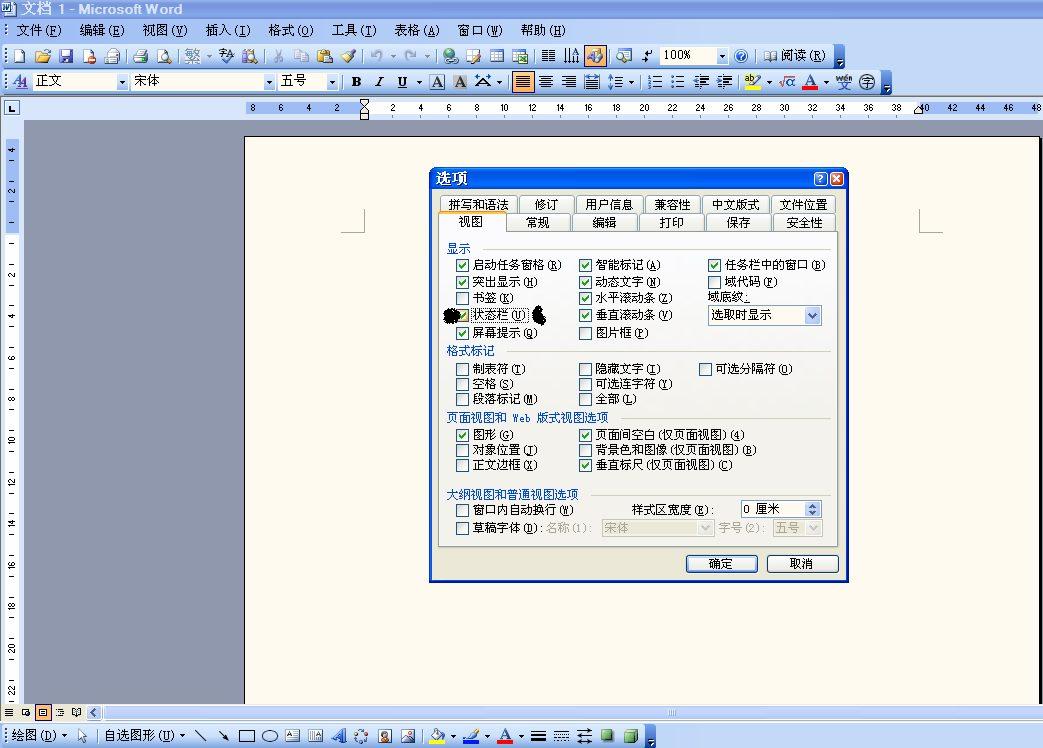Open the 表格 menu

[x=416, y=31]
